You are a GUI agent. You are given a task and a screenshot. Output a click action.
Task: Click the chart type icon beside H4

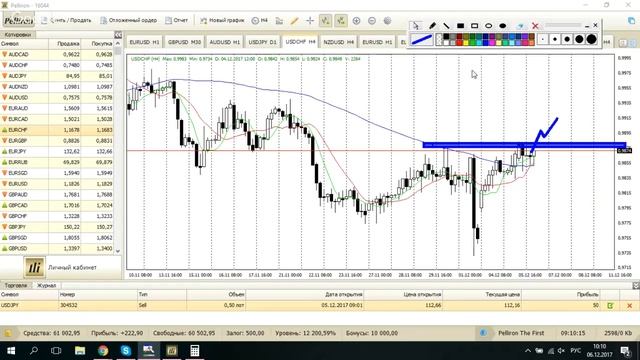(x=279, y=20)
